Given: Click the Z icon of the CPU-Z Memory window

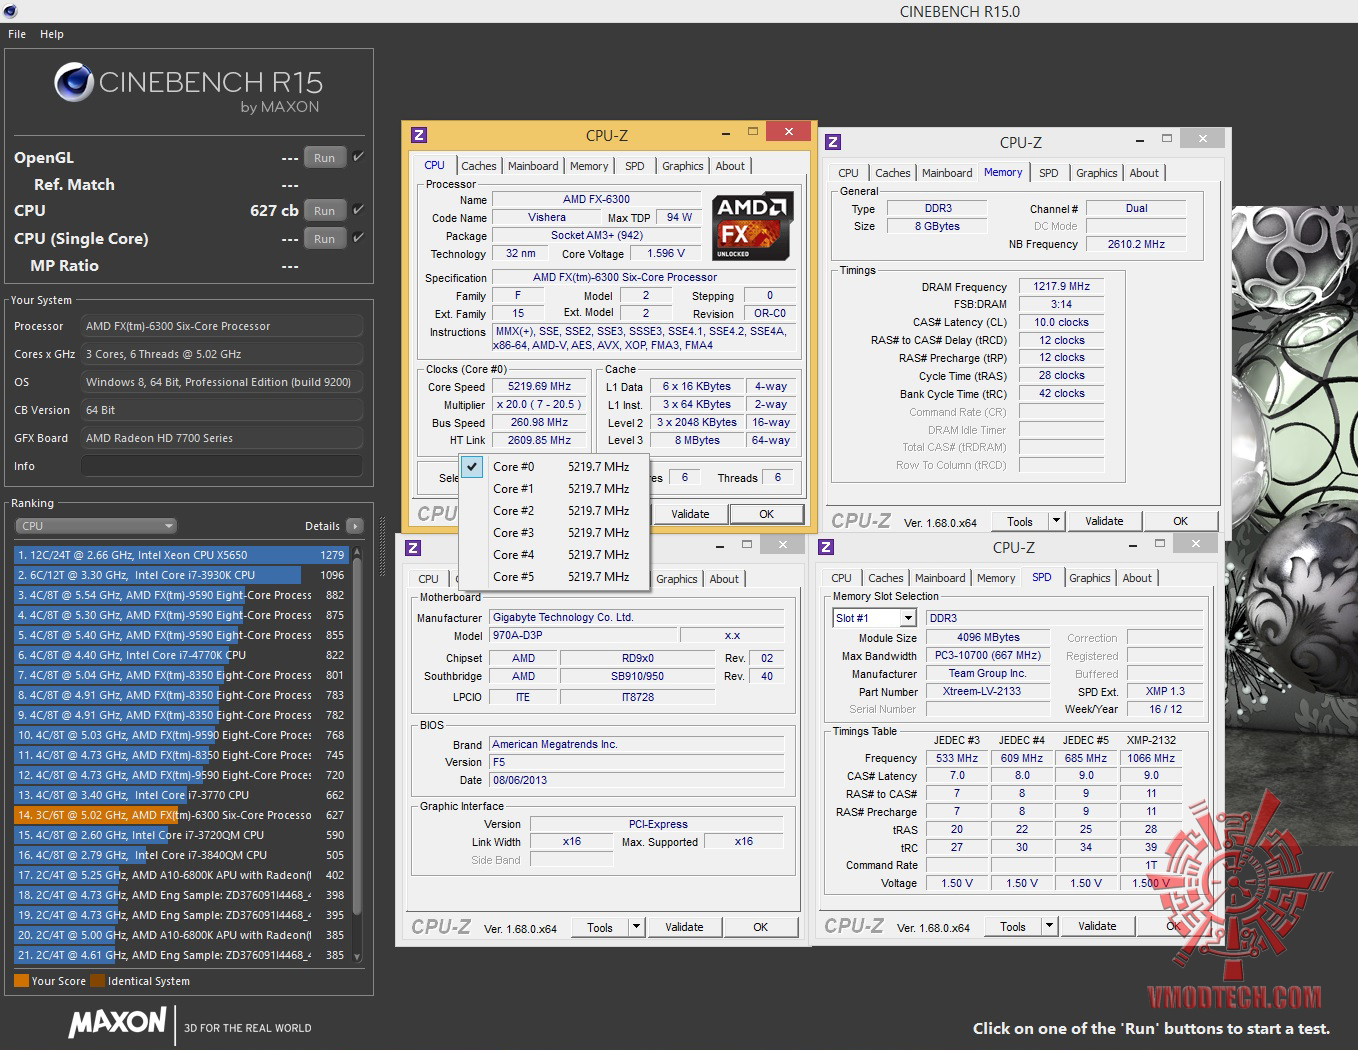Looking at the screenshot, I should tap(833, 142).
